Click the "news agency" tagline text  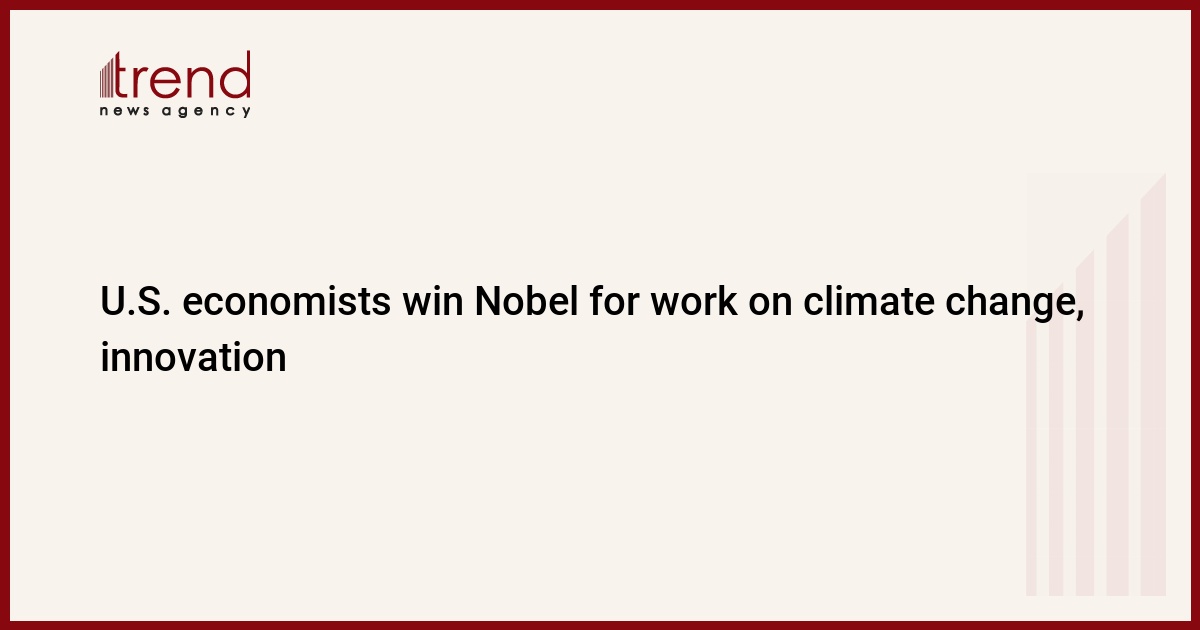(175, 111)
